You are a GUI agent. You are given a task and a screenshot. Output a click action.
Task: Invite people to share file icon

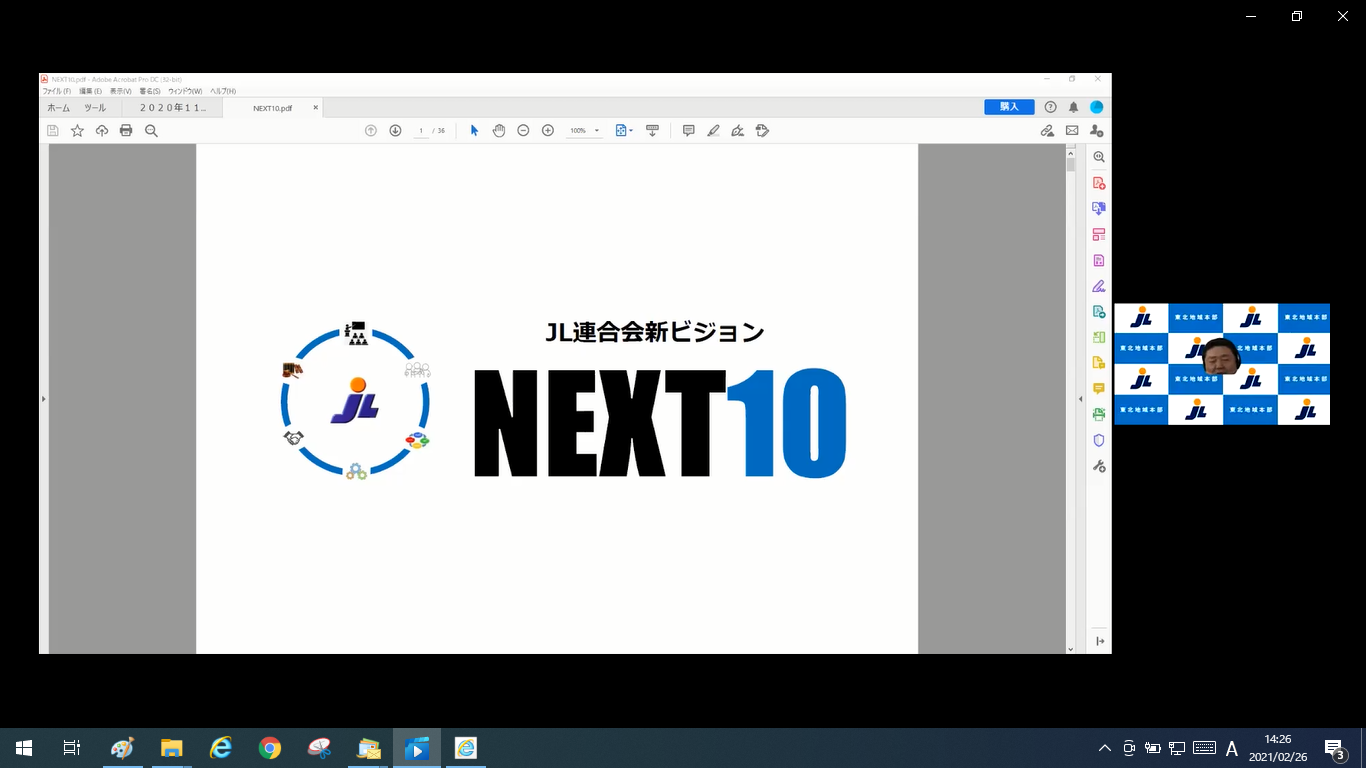click(1096, 131)
